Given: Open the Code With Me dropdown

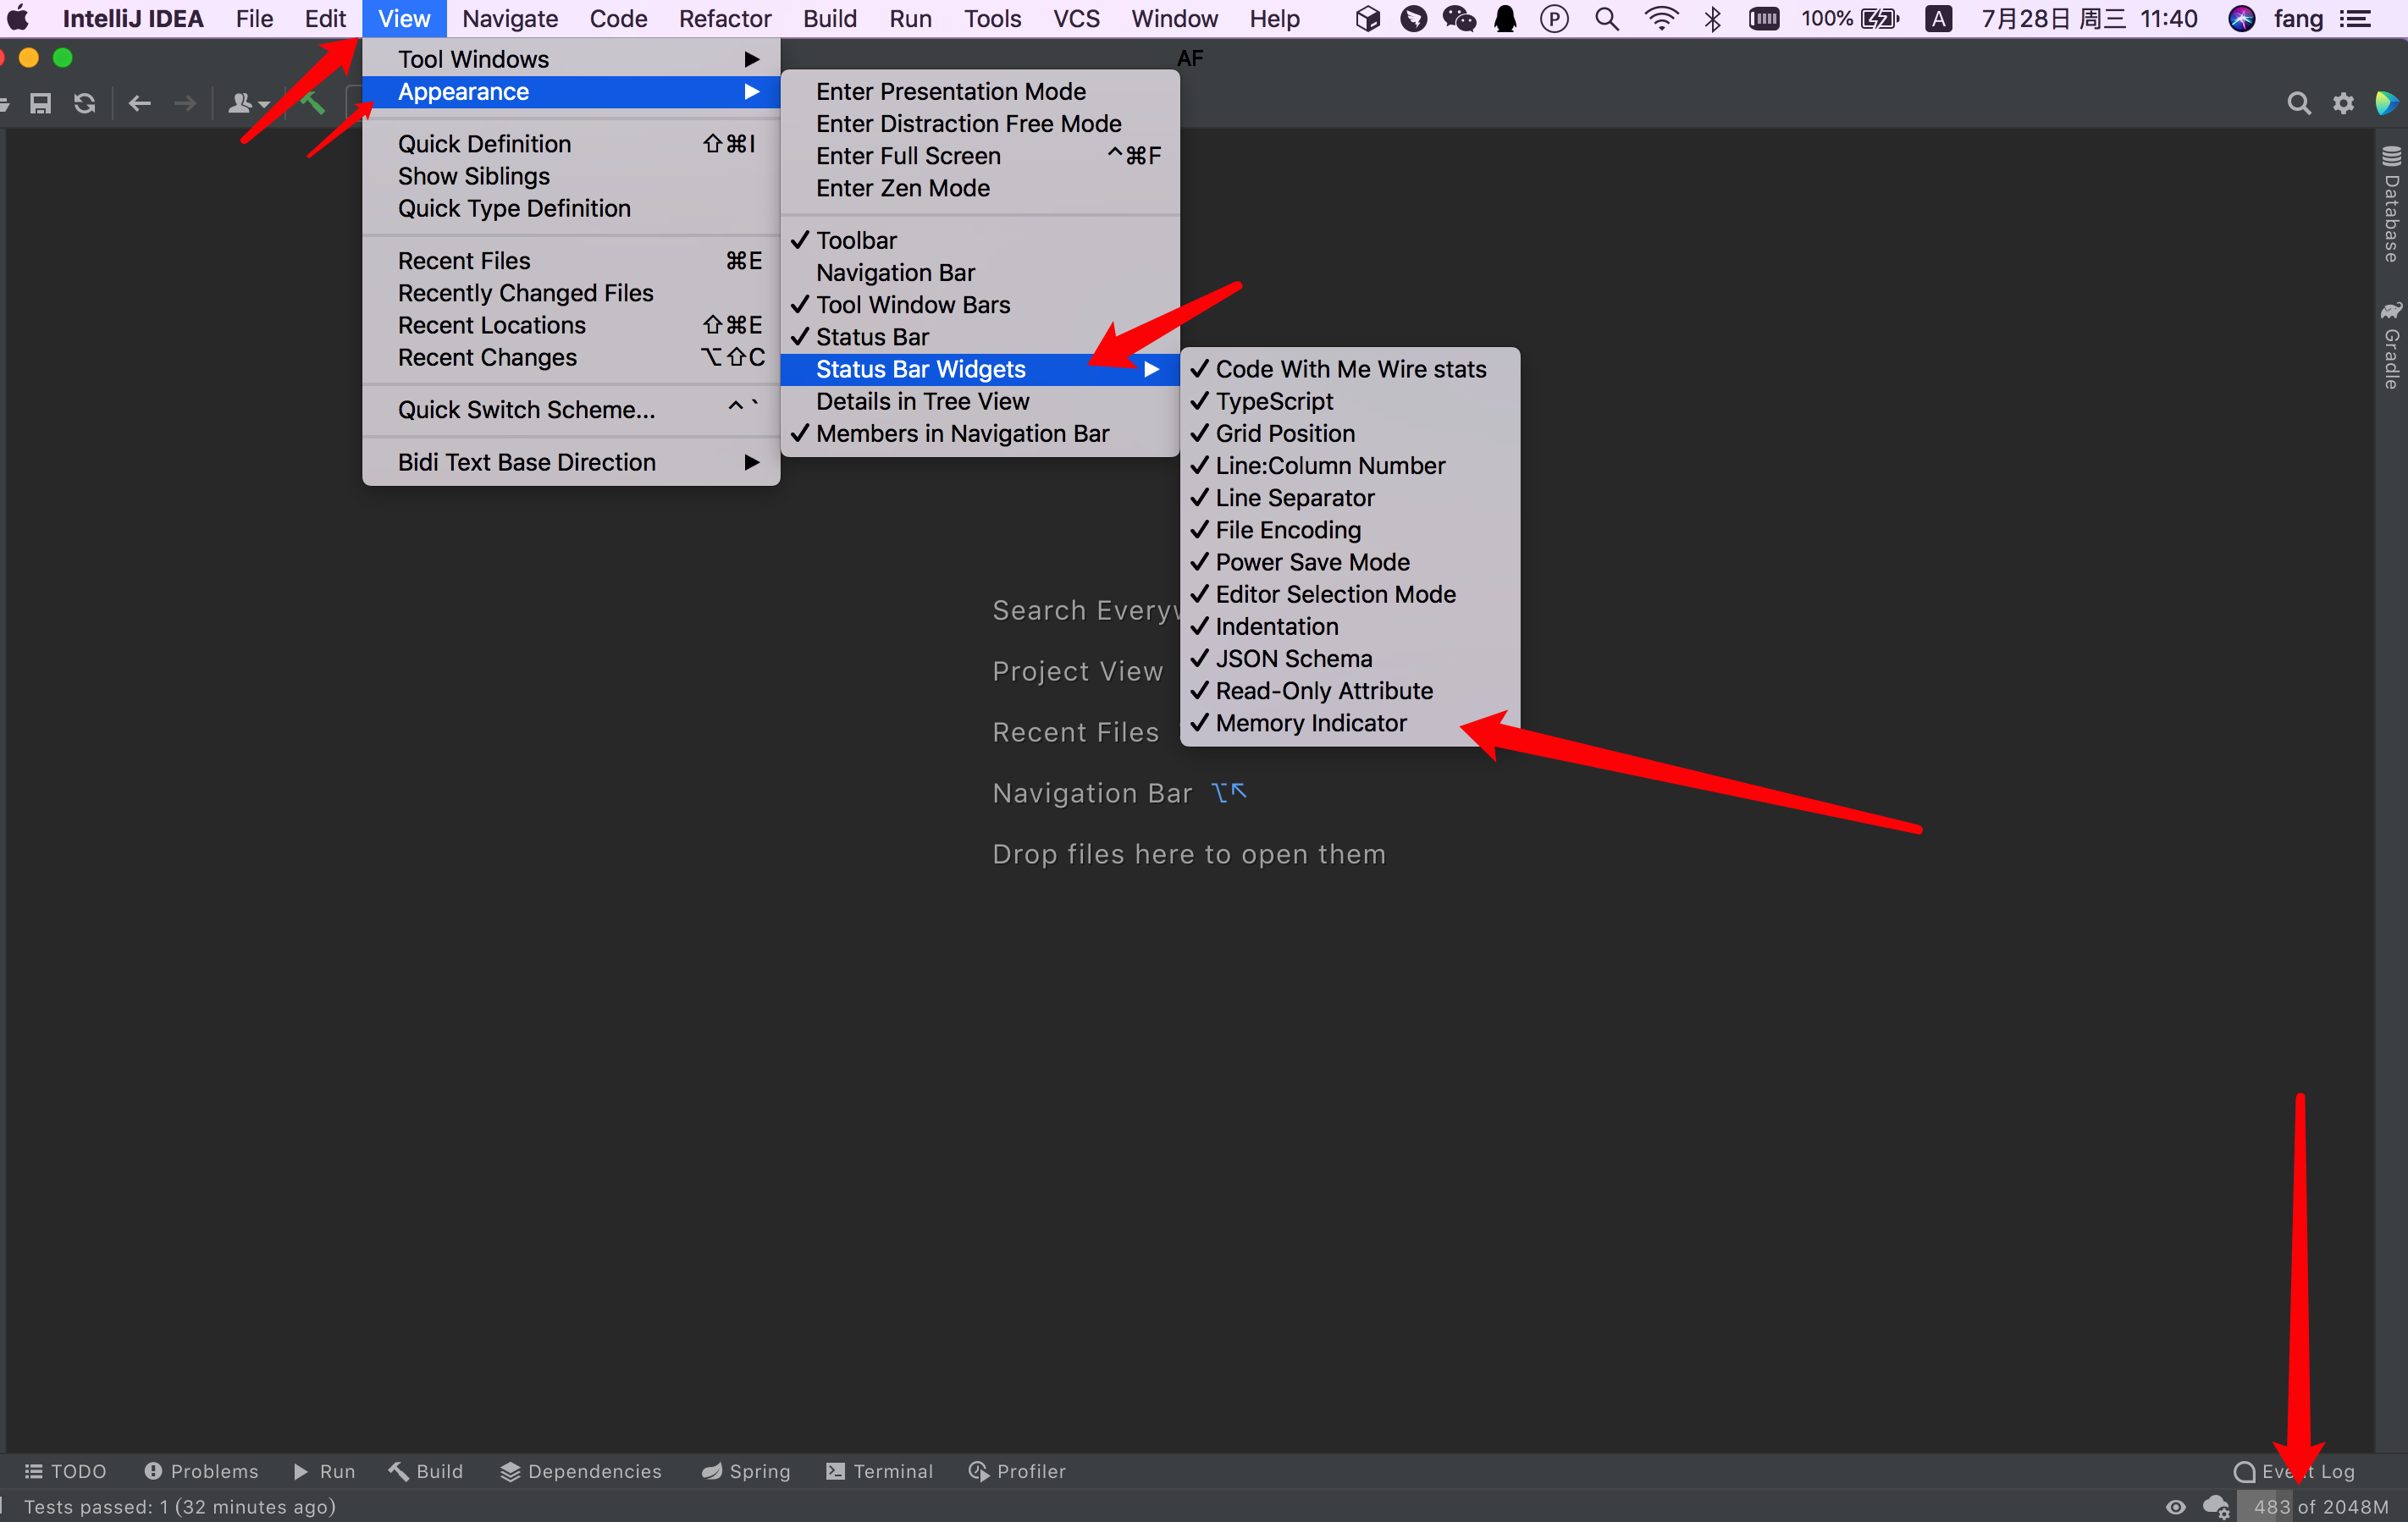Looking at the screenshot, I should [248, 103].
